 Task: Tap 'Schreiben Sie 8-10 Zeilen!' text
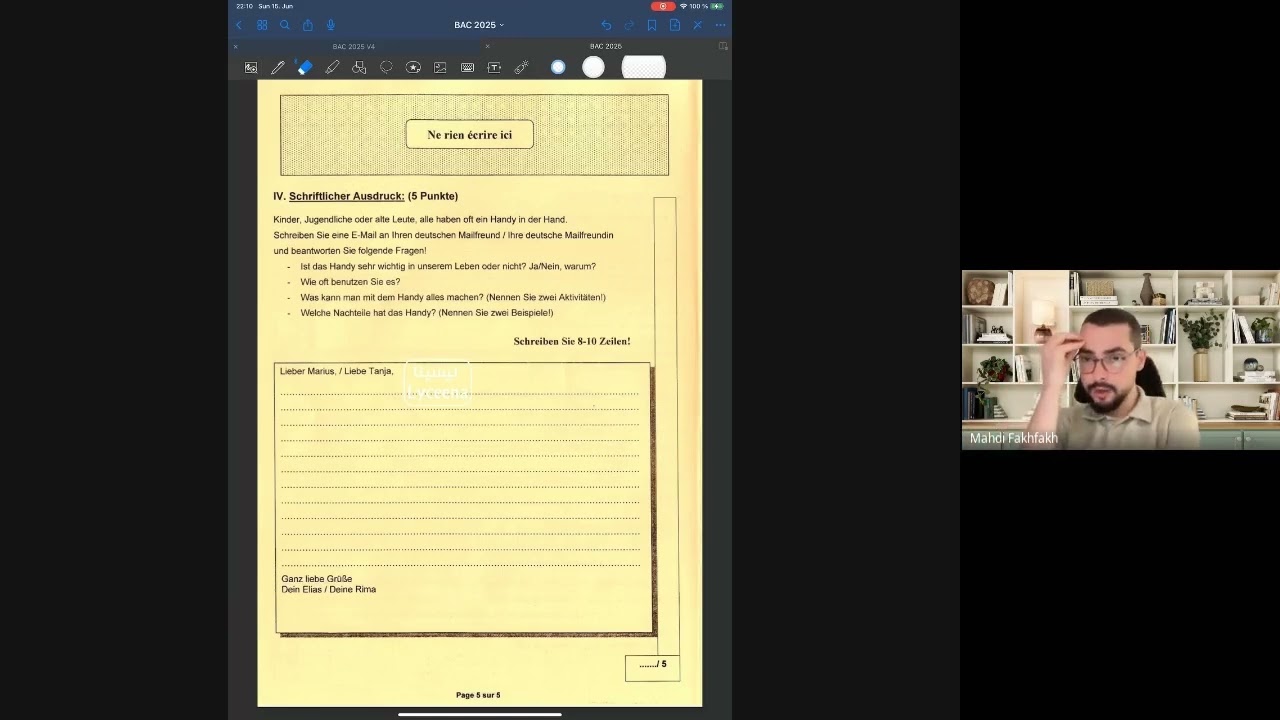pyautogui.click(x=572, y=341)
